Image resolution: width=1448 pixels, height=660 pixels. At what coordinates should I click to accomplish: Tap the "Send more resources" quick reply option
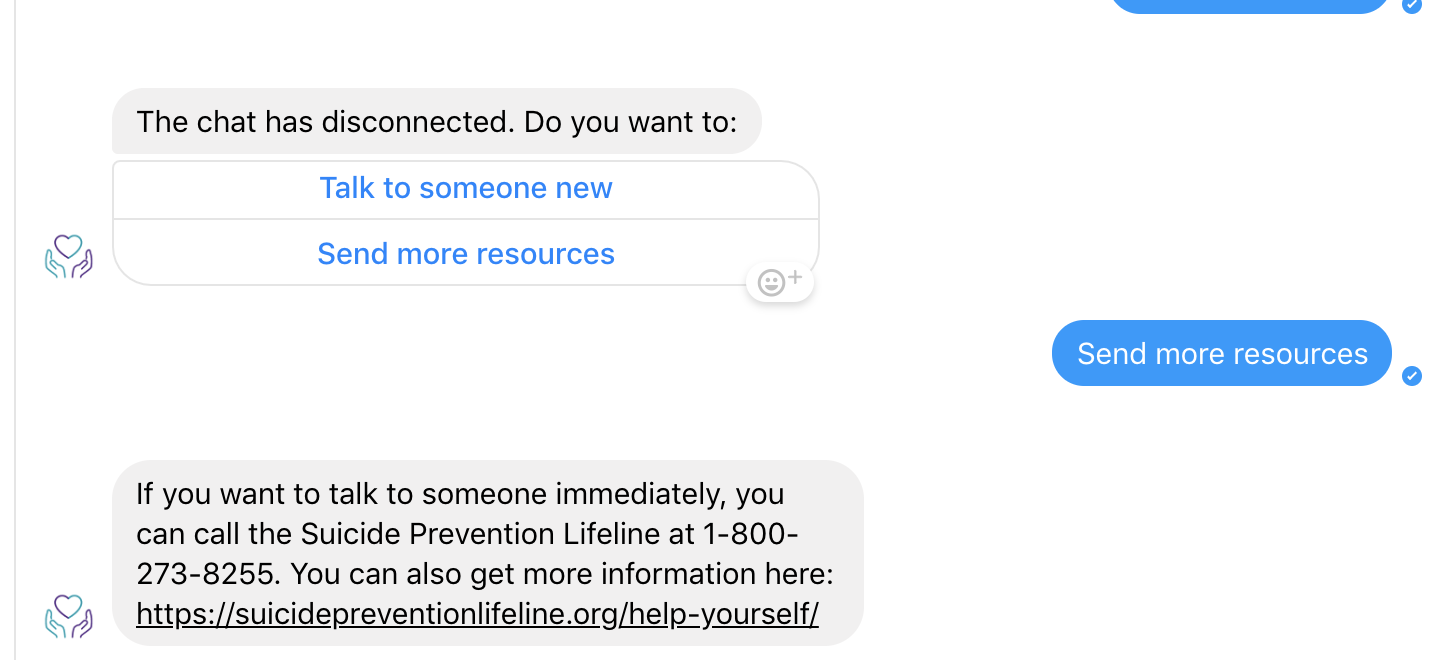466,254
